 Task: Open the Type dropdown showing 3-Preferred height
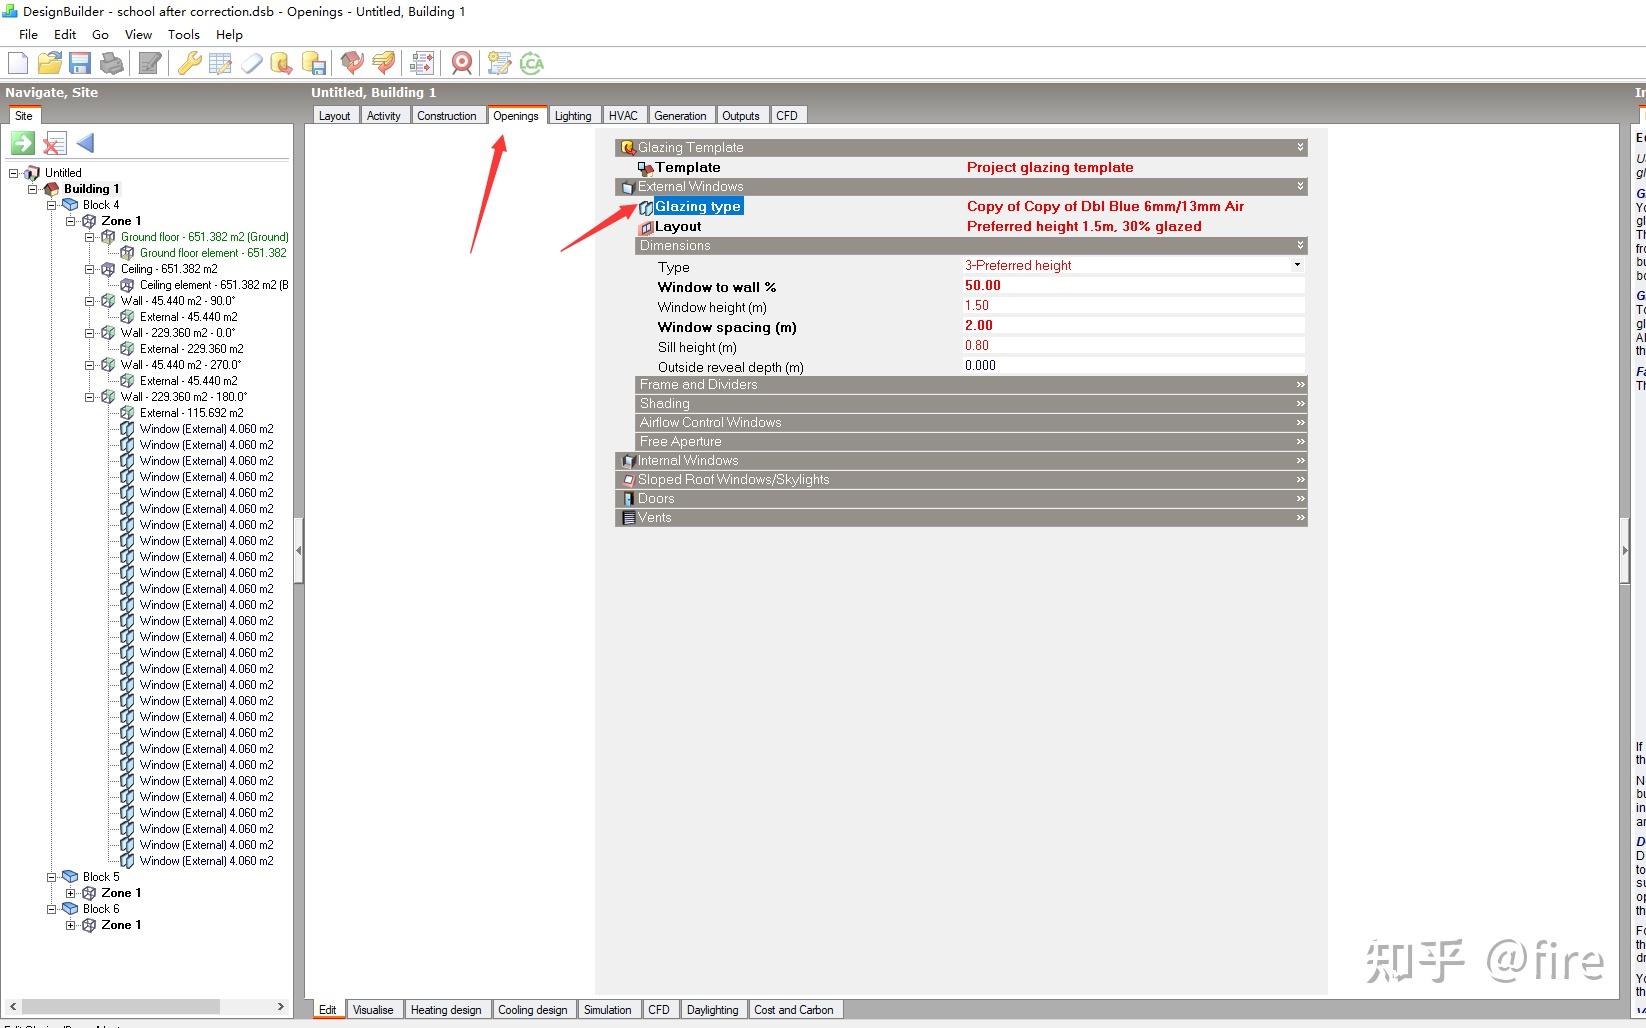click(x=1134, y=265)
